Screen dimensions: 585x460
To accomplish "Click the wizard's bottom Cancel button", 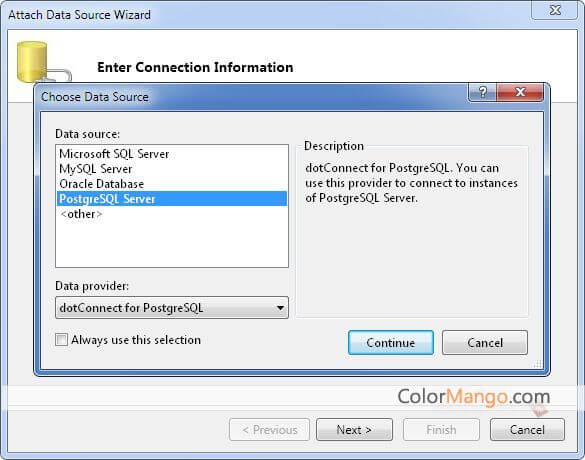I will [x=527, y=430].
